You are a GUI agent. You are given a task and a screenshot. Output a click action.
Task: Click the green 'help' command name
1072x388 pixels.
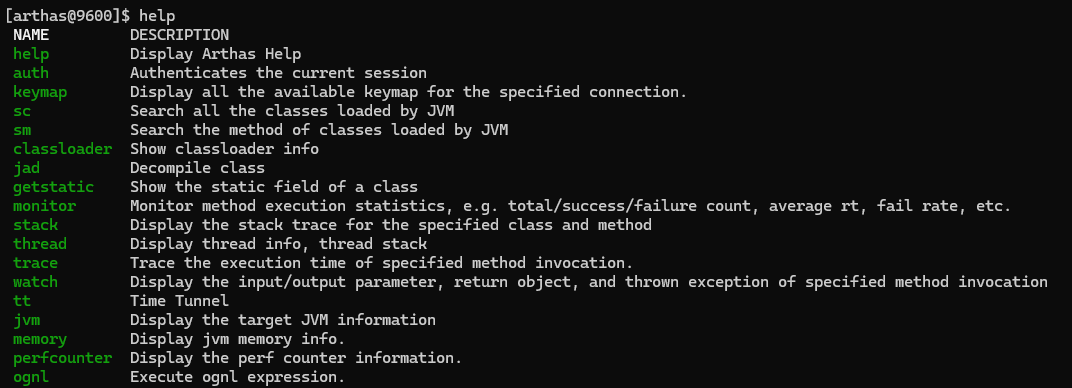(31, 54)
